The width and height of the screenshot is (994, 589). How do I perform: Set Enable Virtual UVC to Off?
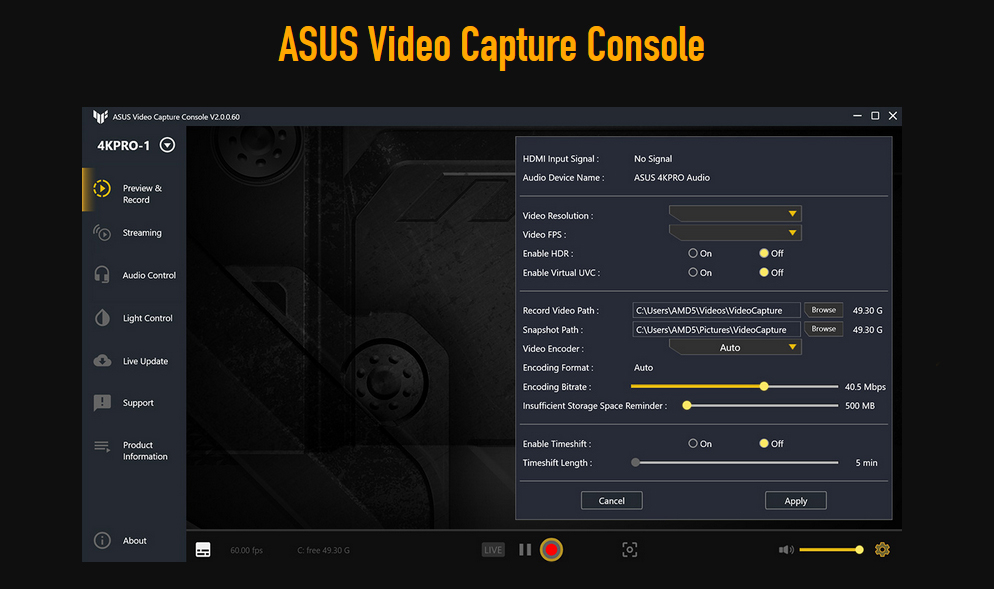click(764, 272)
